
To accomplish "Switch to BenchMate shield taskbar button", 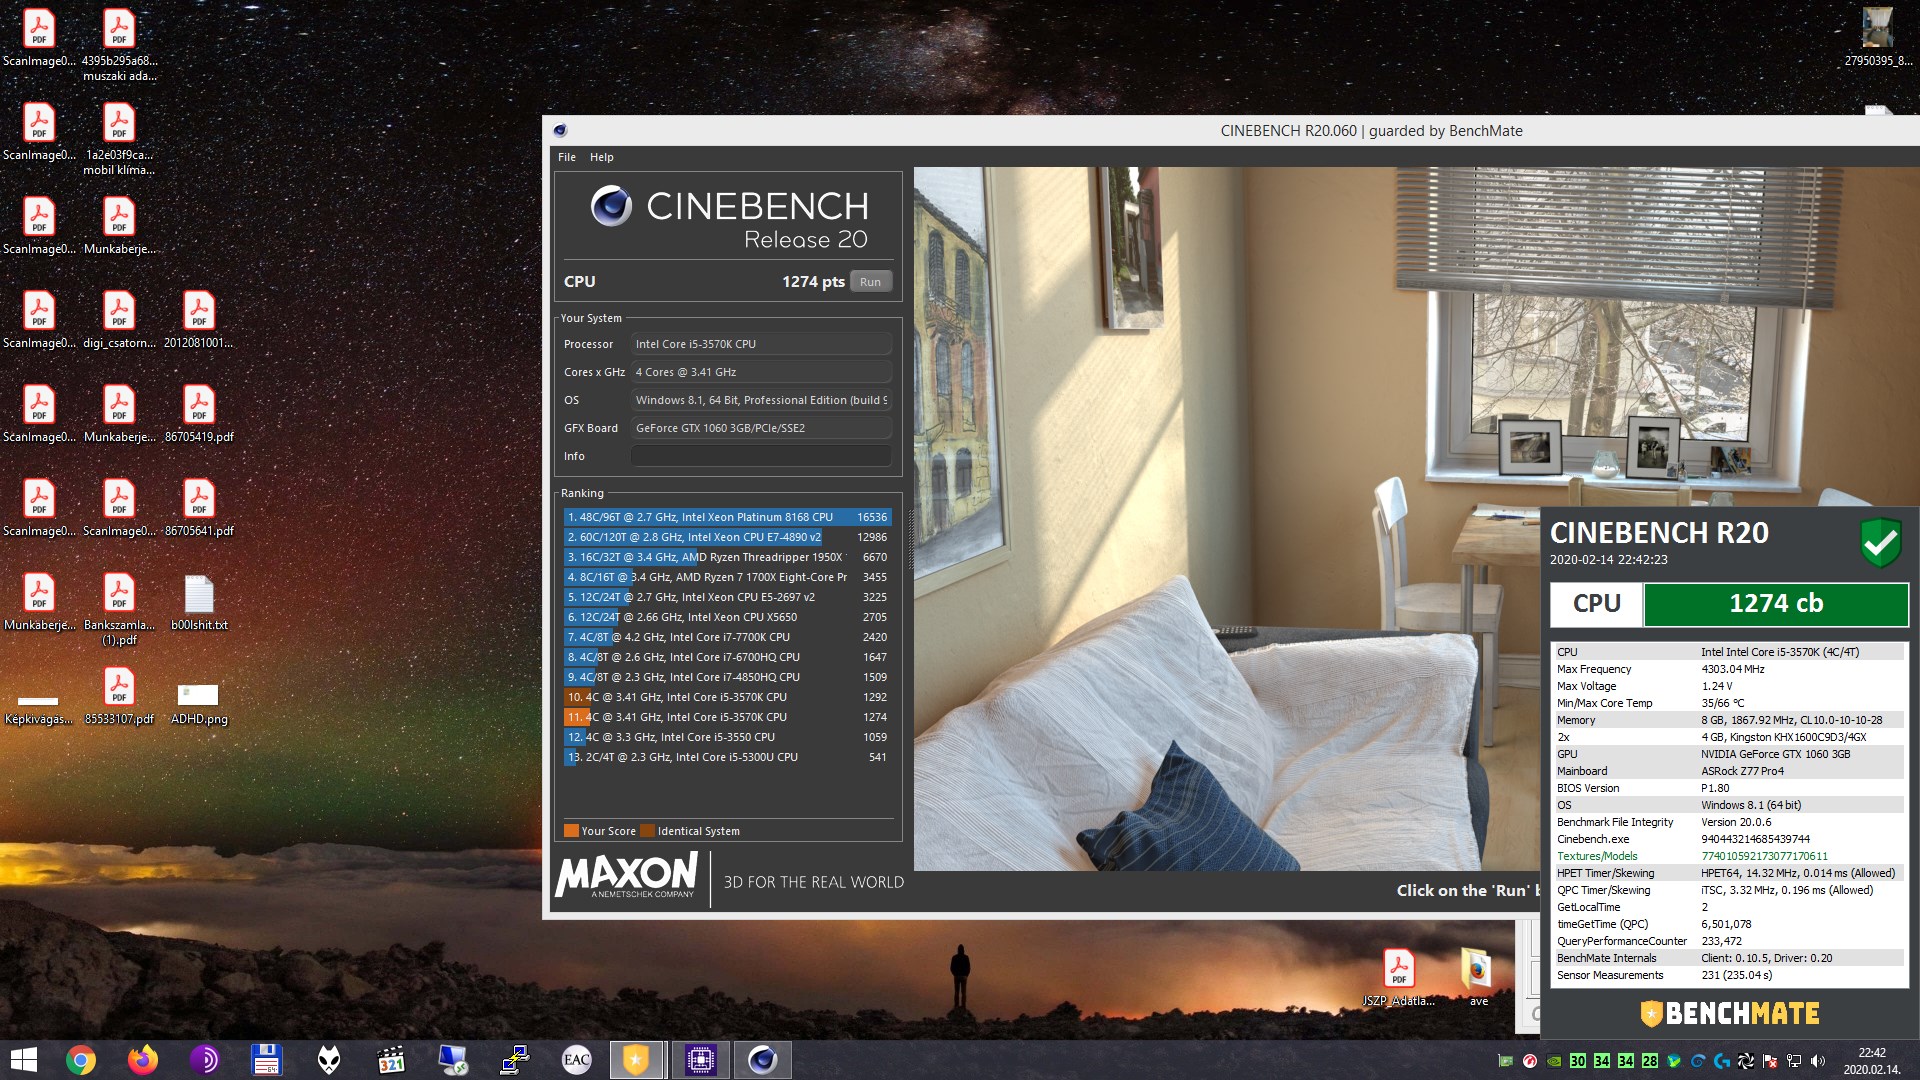I will (x=637, y=1060).
